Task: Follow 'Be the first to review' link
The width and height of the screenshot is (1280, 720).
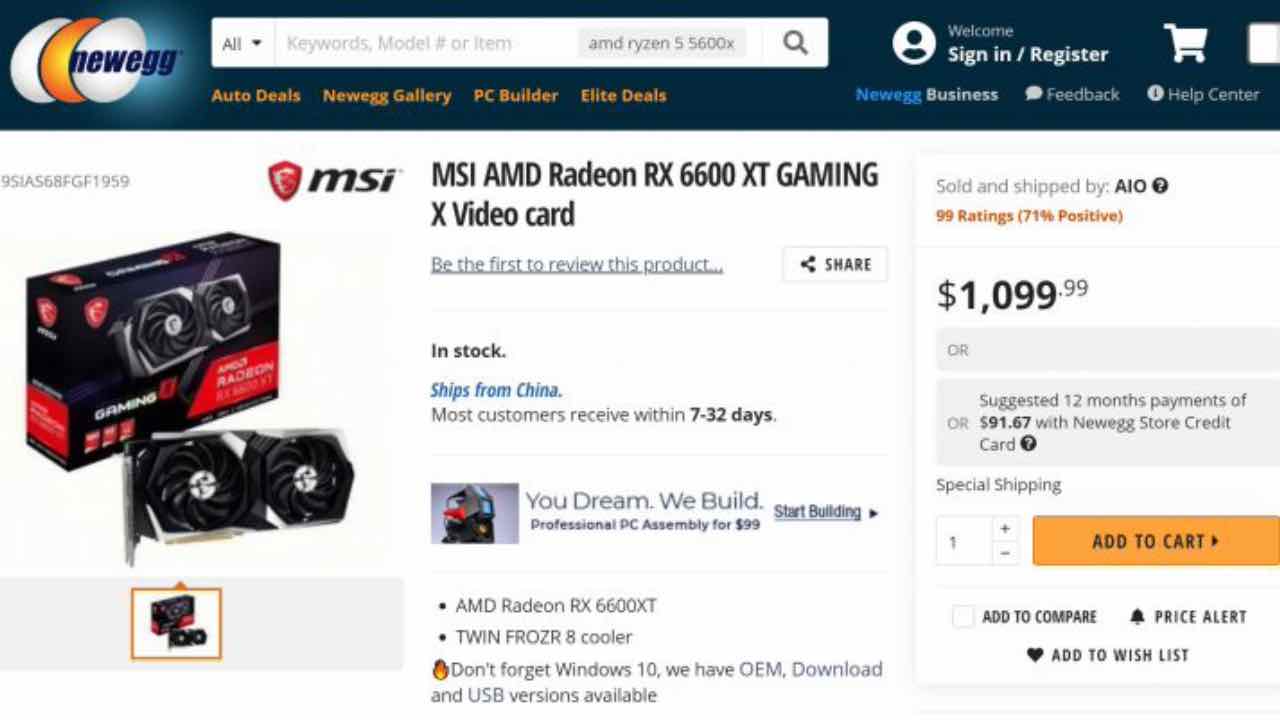Action: pos(577,264)
